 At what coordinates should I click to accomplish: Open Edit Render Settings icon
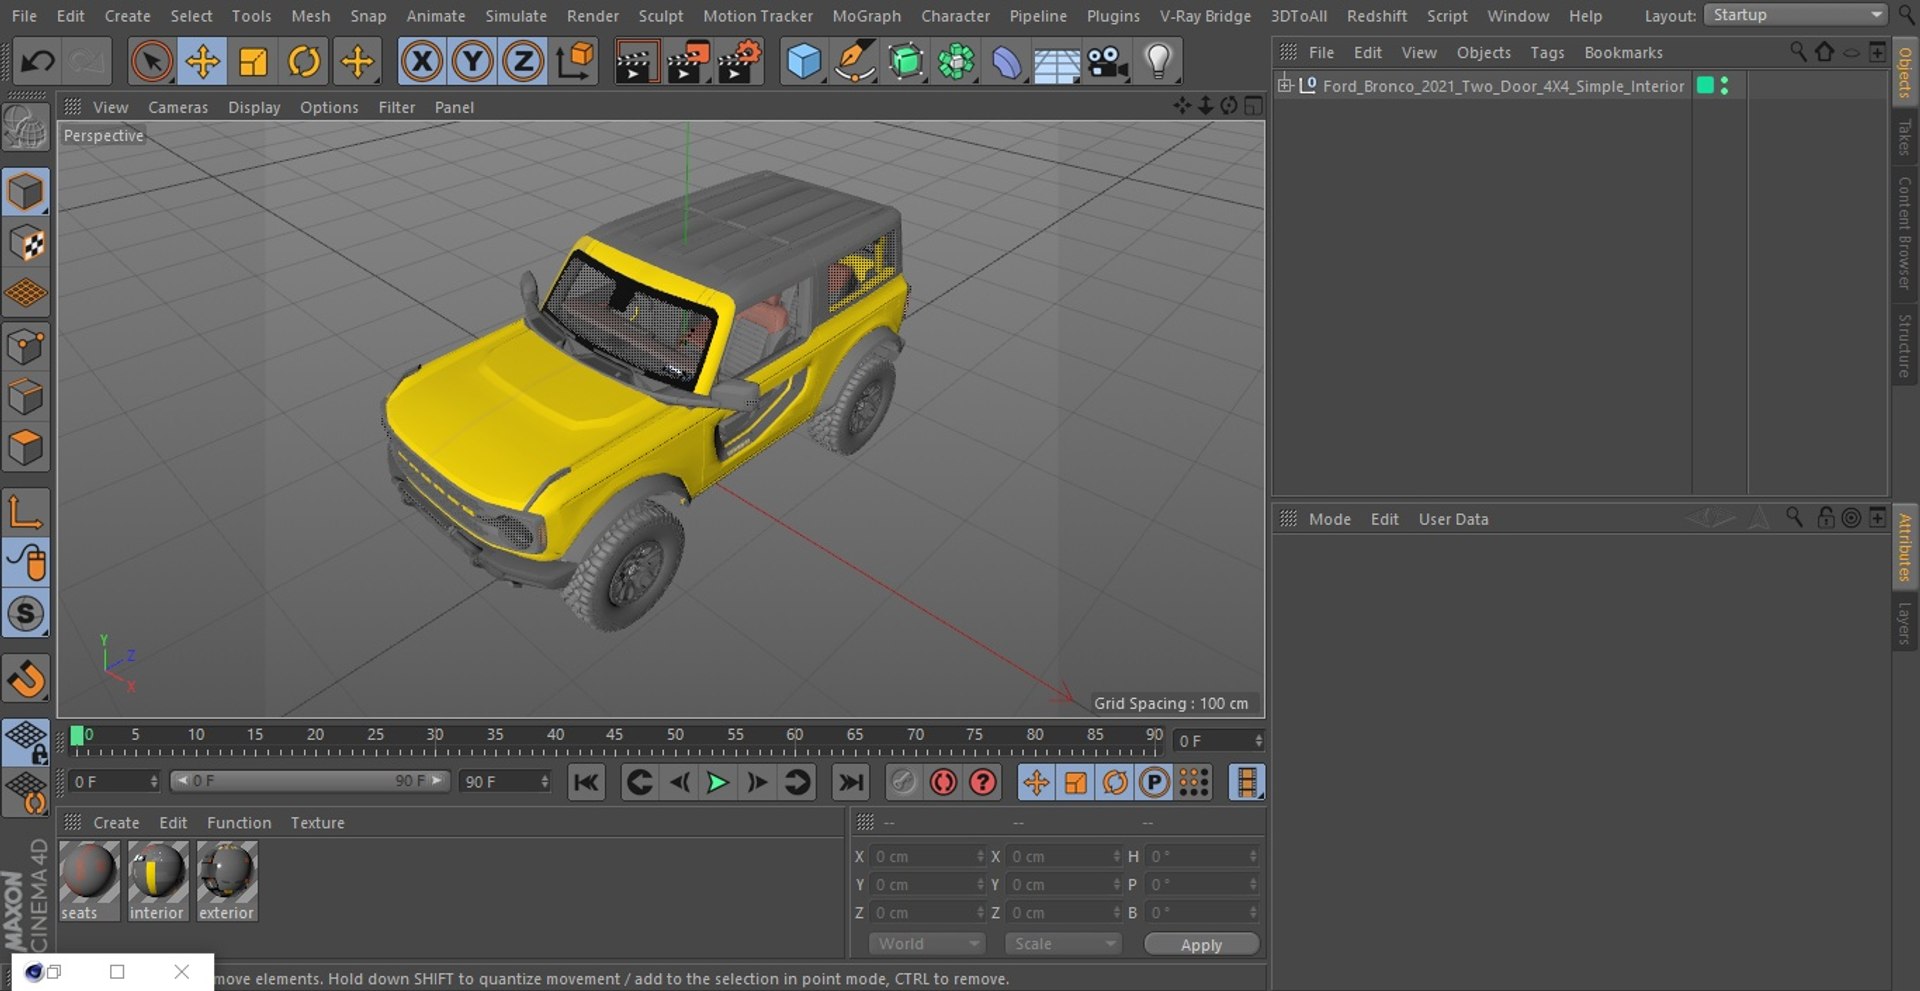738,62
